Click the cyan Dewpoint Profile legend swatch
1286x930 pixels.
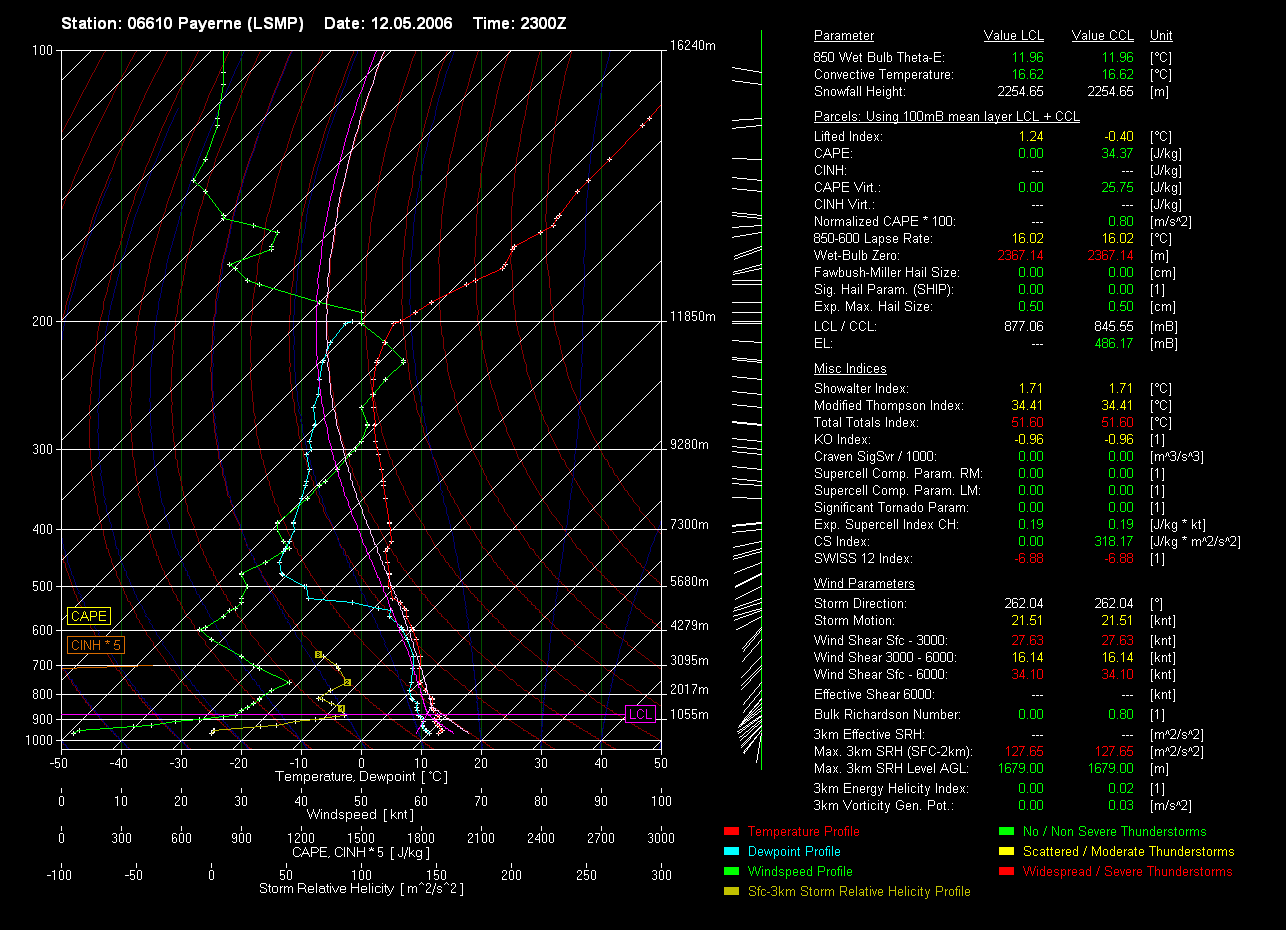pyautogui.click(x=731, y=851)
